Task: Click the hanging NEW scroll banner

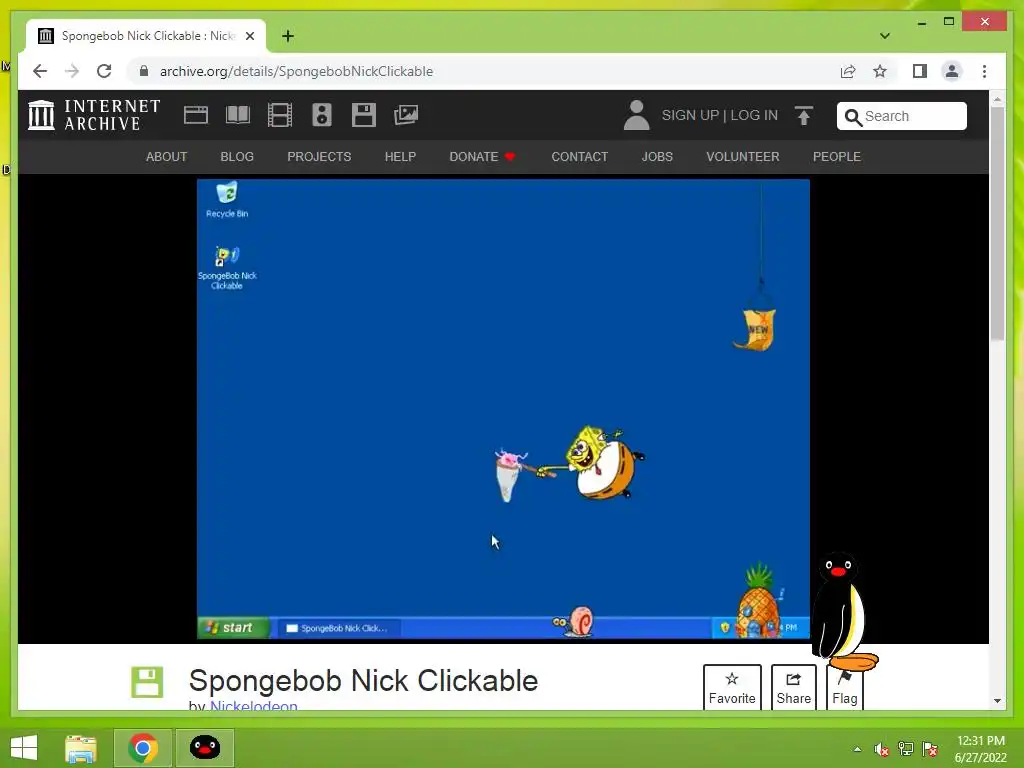Action: [757, 329]
